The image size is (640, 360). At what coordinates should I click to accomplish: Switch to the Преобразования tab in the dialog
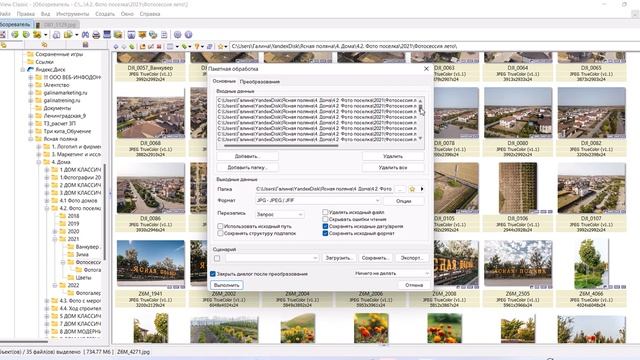pos(260,82)
